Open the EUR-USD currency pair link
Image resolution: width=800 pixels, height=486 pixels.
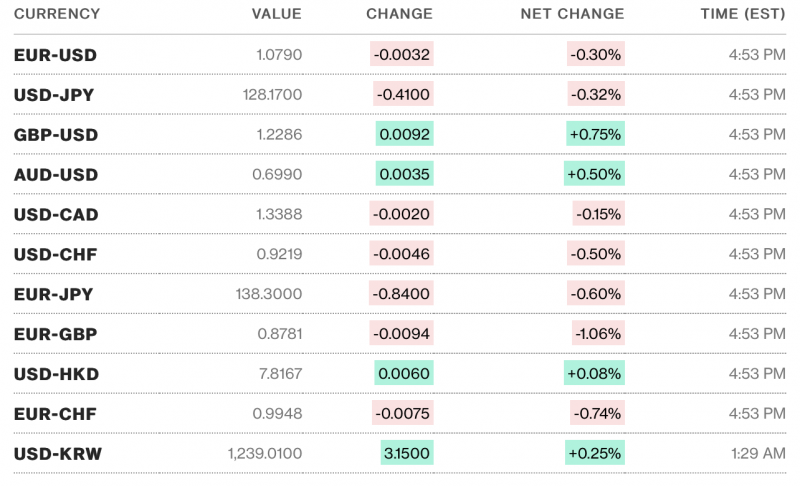[x=55, y=54]
